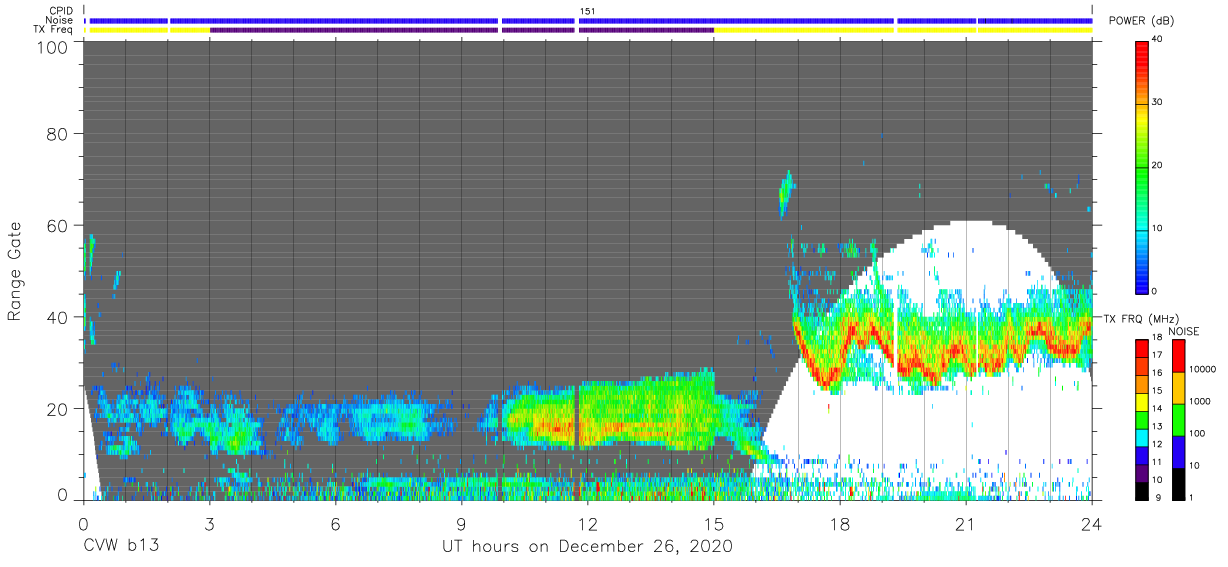Click x-axis tick label '12'
This screenshot has height=567, width=1228.
pyautogui.click(x=587, y=523)
